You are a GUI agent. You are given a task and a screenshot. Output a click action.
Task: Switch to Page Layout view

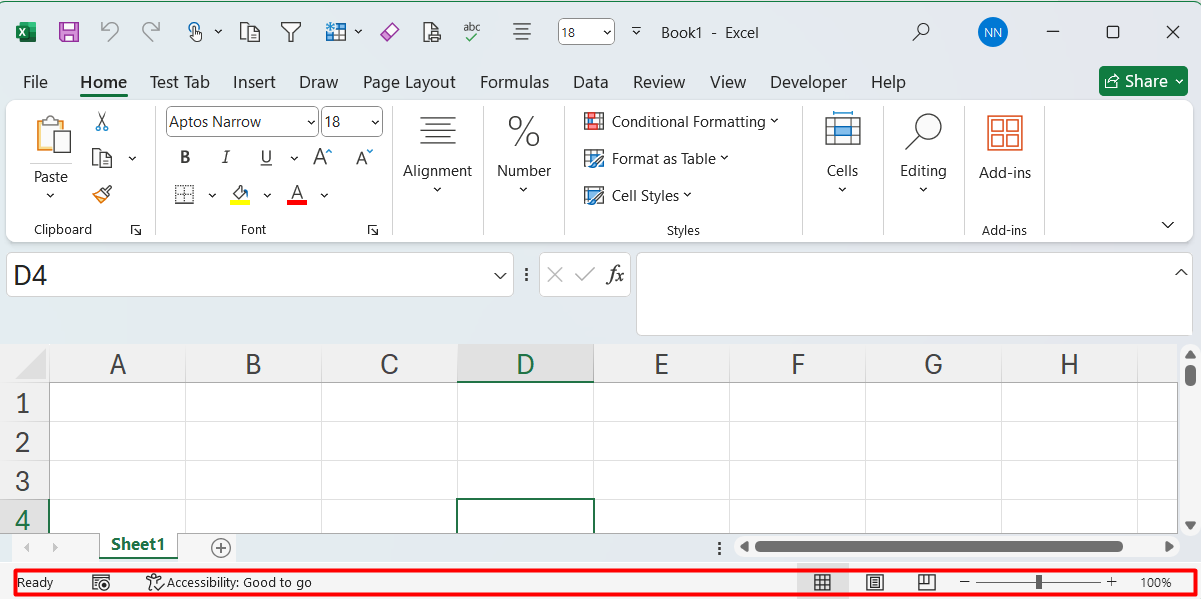click(874, 581)
